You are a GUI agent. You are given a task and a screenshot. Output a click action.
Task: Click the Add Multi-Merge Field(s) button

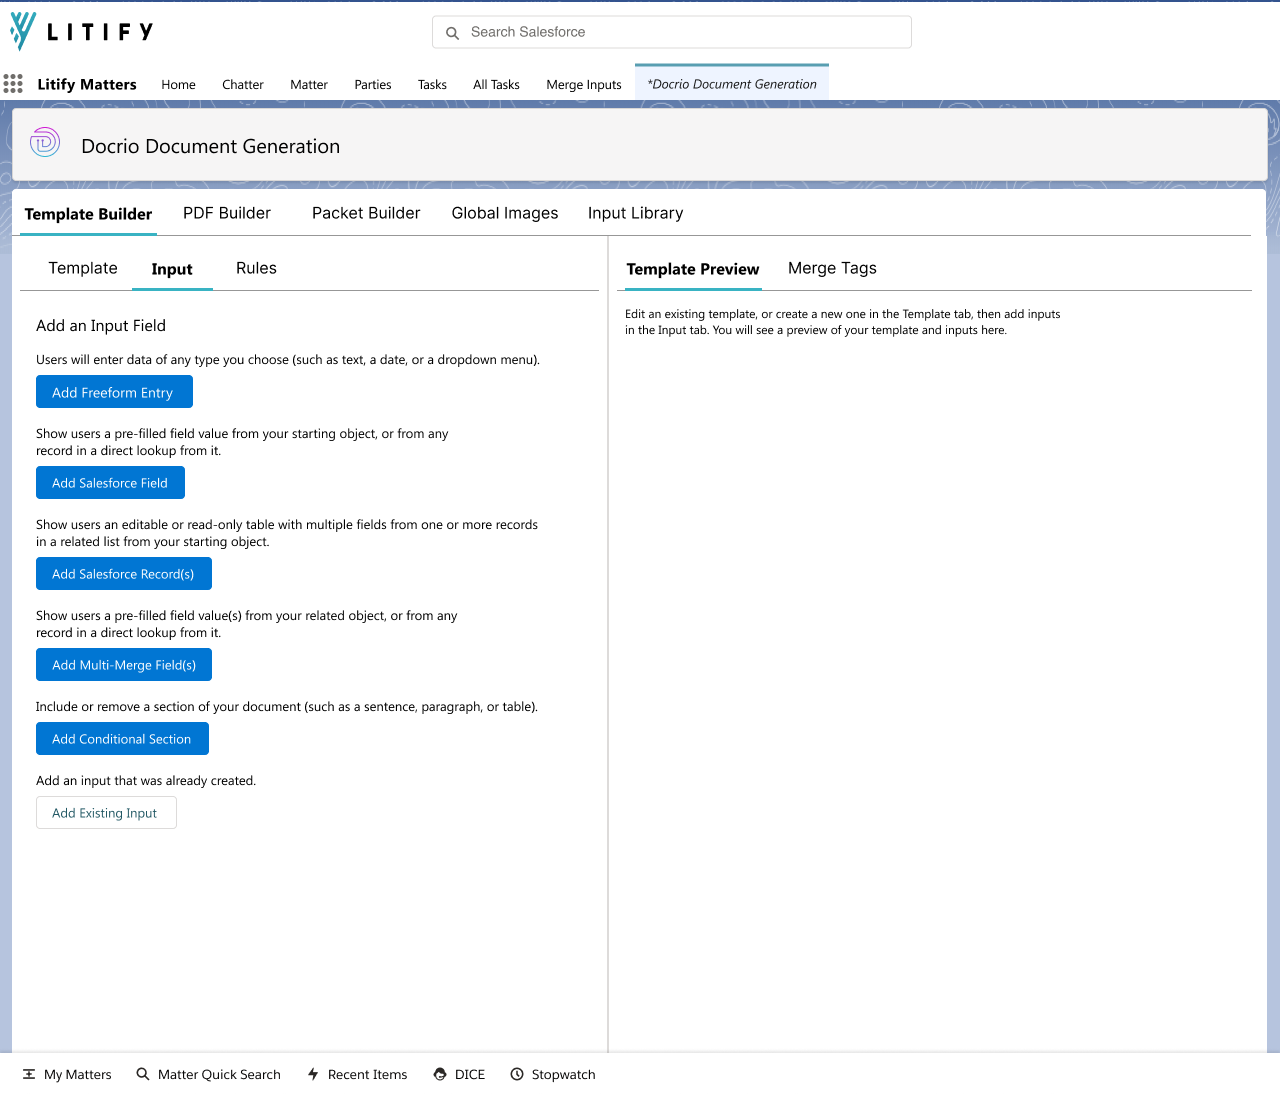coord(124,665)
